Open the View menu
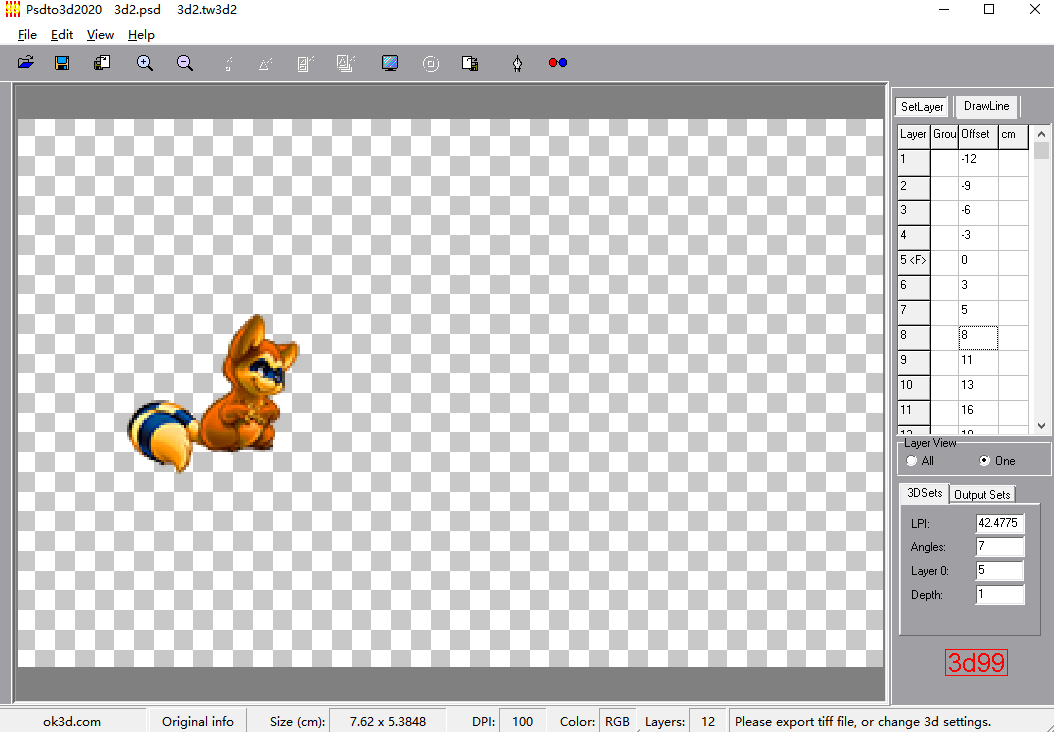This screenshot has height=732, width=1054. tap(100, 35)
